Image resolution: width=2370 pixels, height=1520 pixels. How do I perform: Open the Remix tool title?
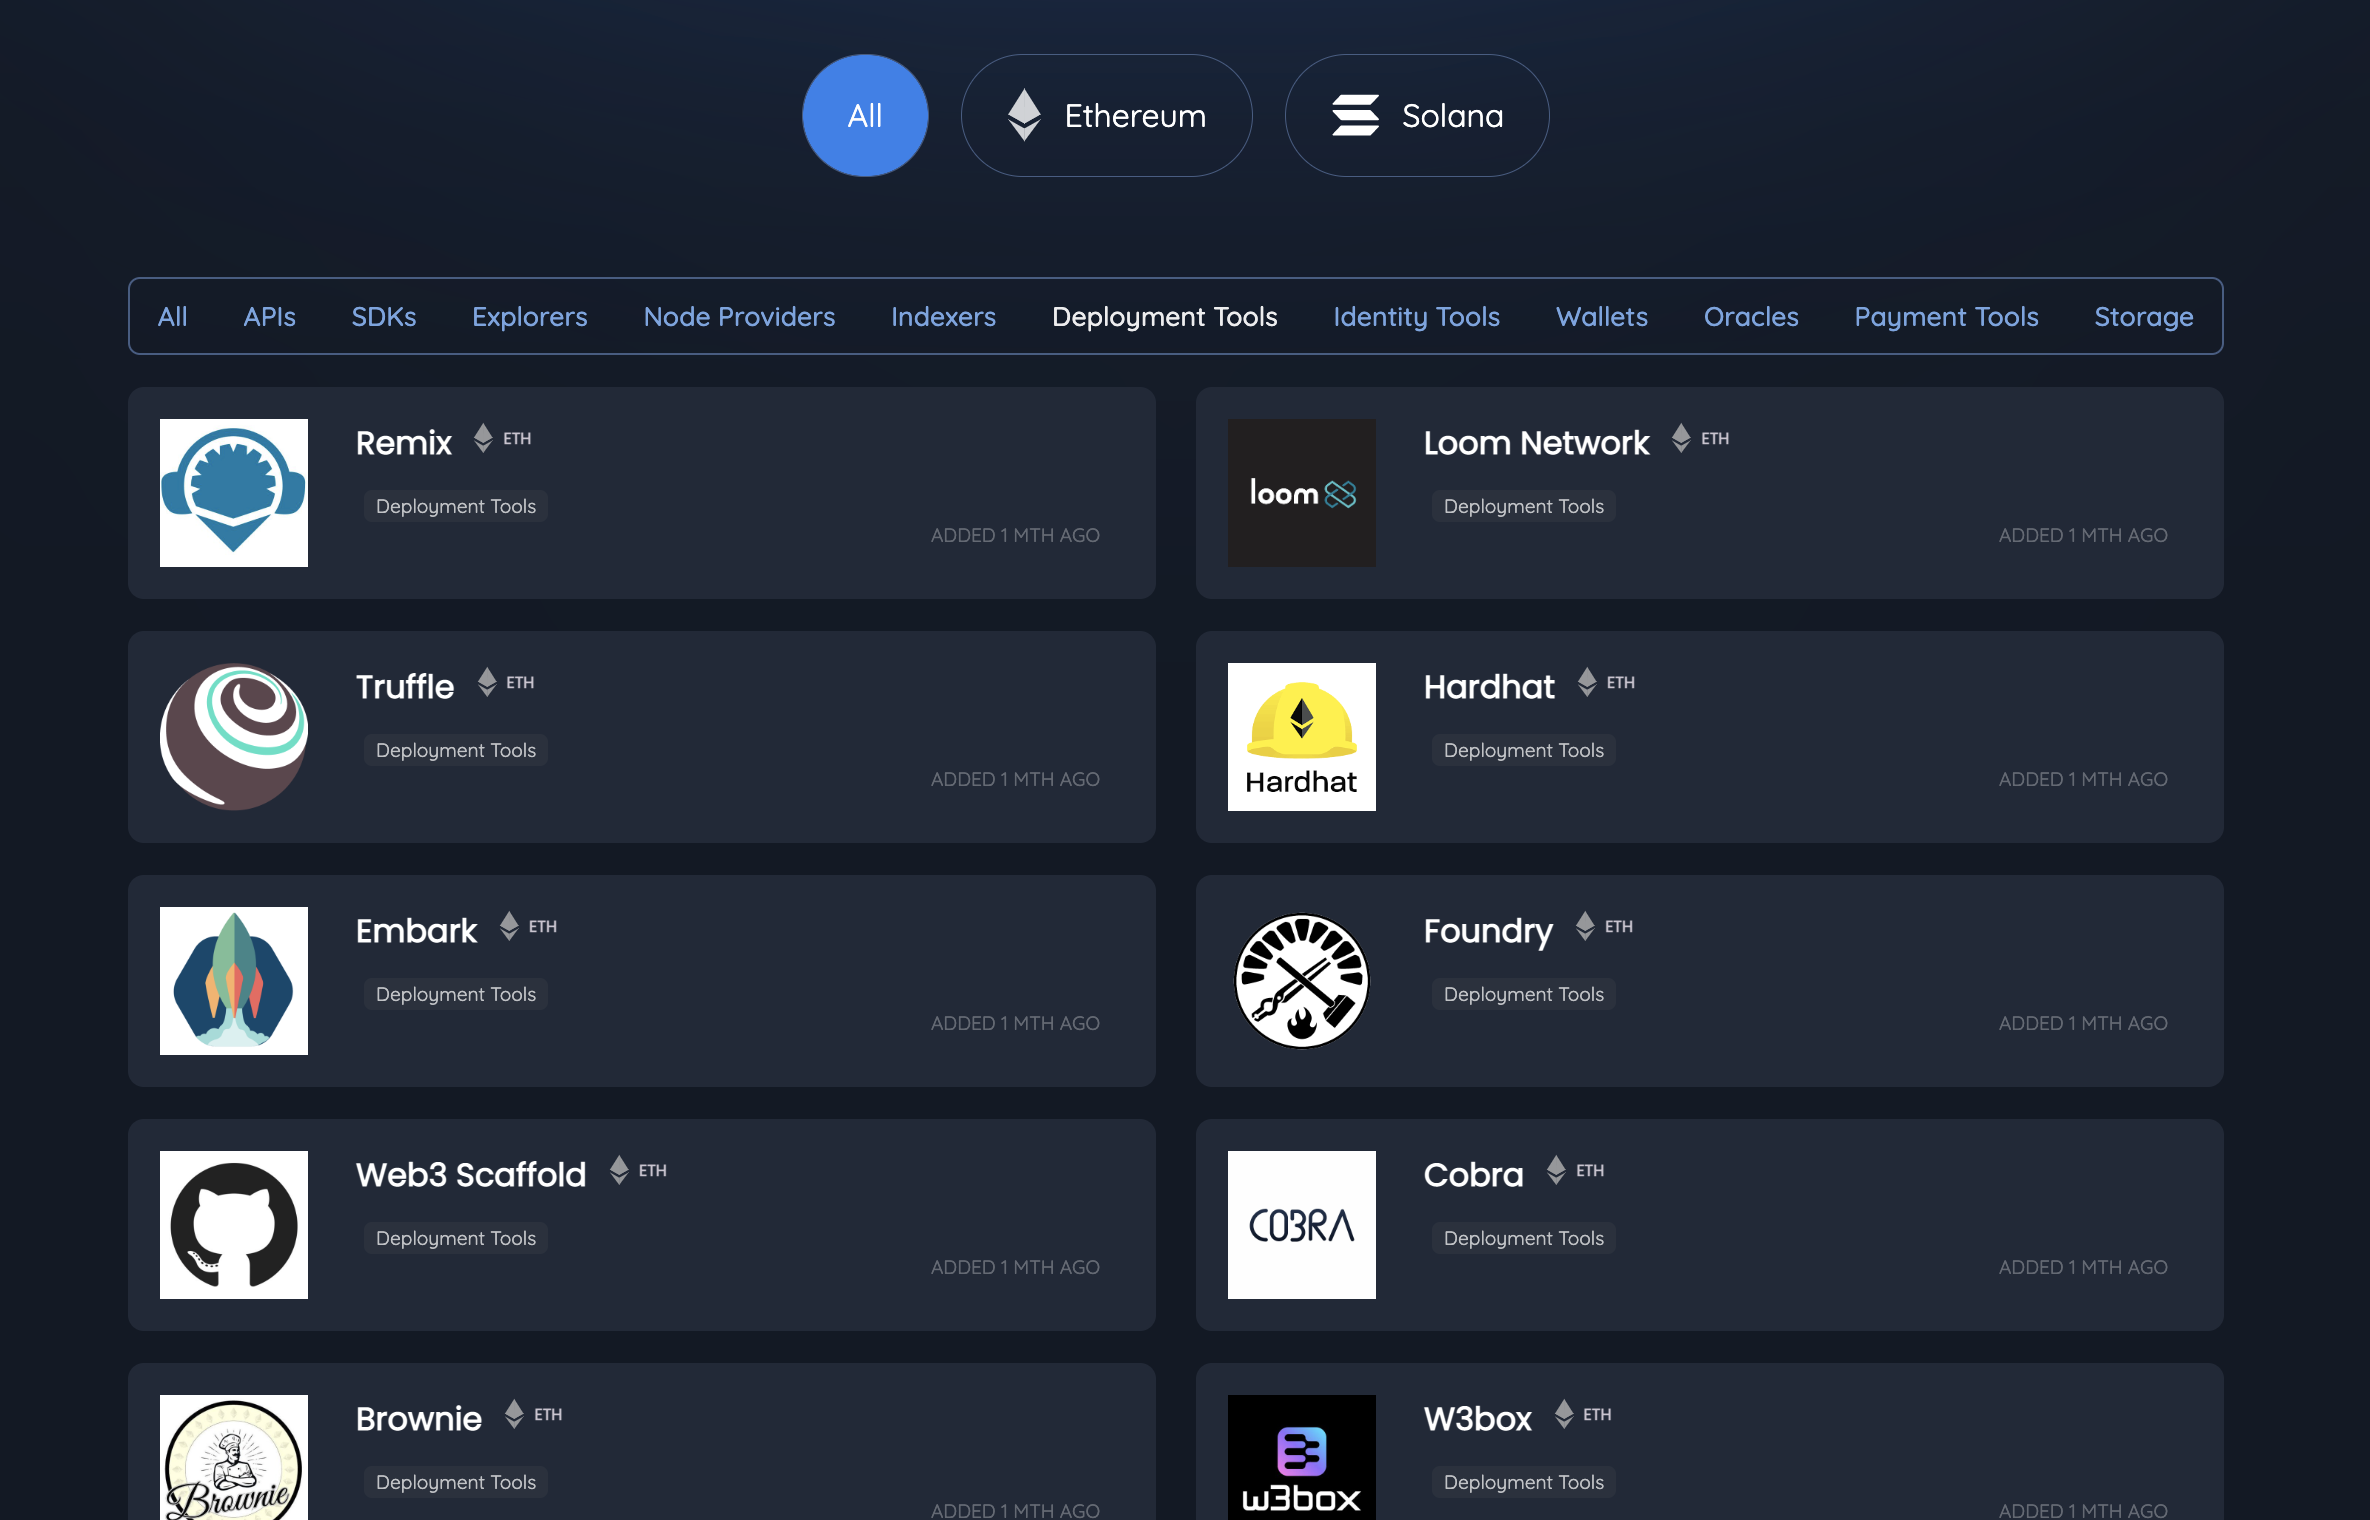point(404,443)
